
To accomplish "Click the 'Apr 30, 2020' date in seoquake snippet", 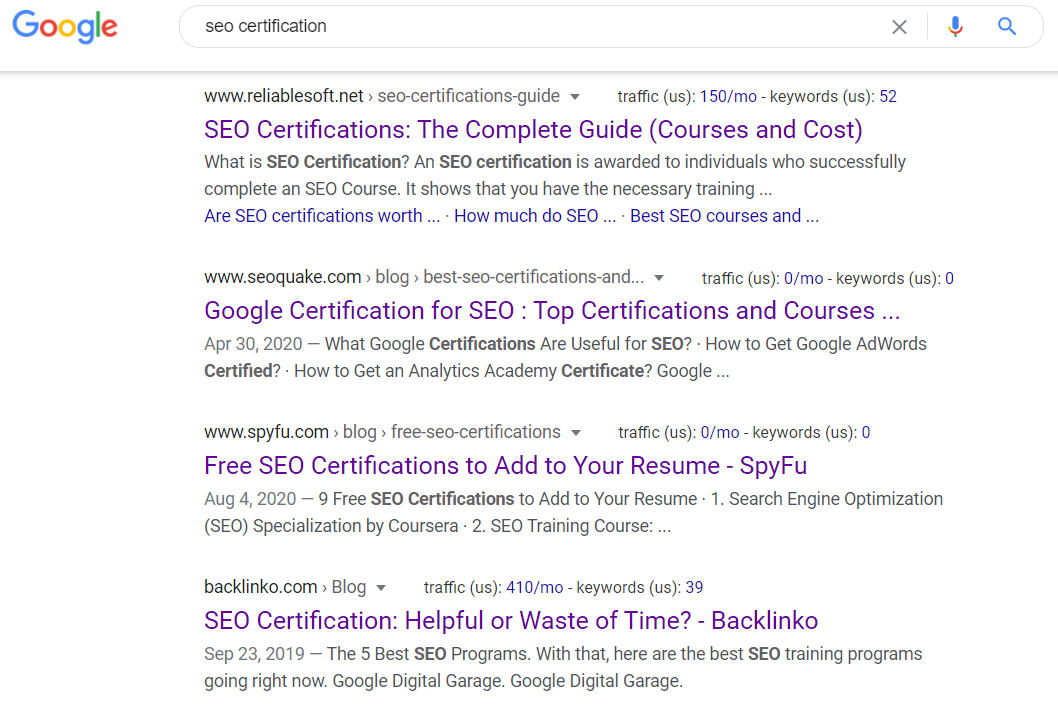I will [253, 344].
